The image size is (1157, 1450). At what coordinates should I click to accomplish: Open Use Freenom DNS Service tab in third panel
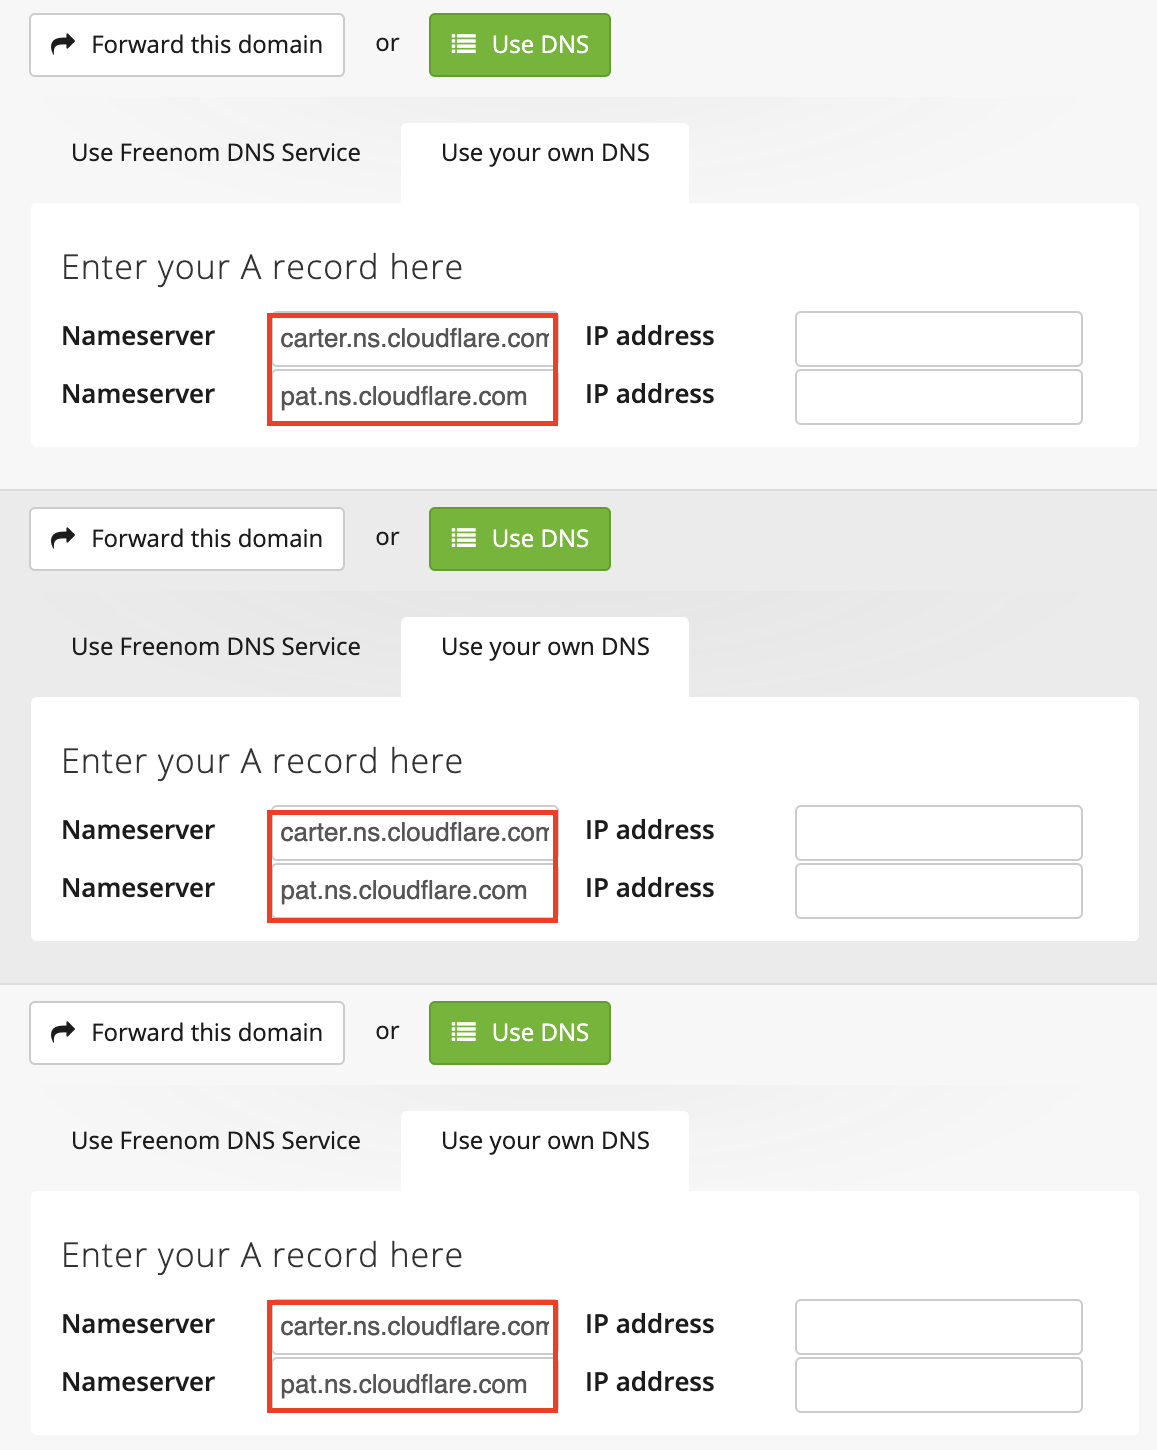(216, 1141)
